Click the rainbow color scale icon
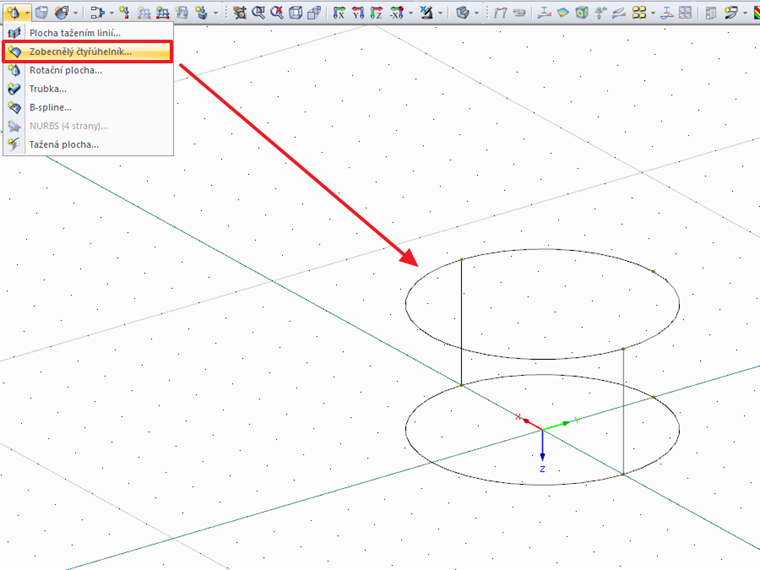Viewport: 760px width, 570px height. pos(756,12)
